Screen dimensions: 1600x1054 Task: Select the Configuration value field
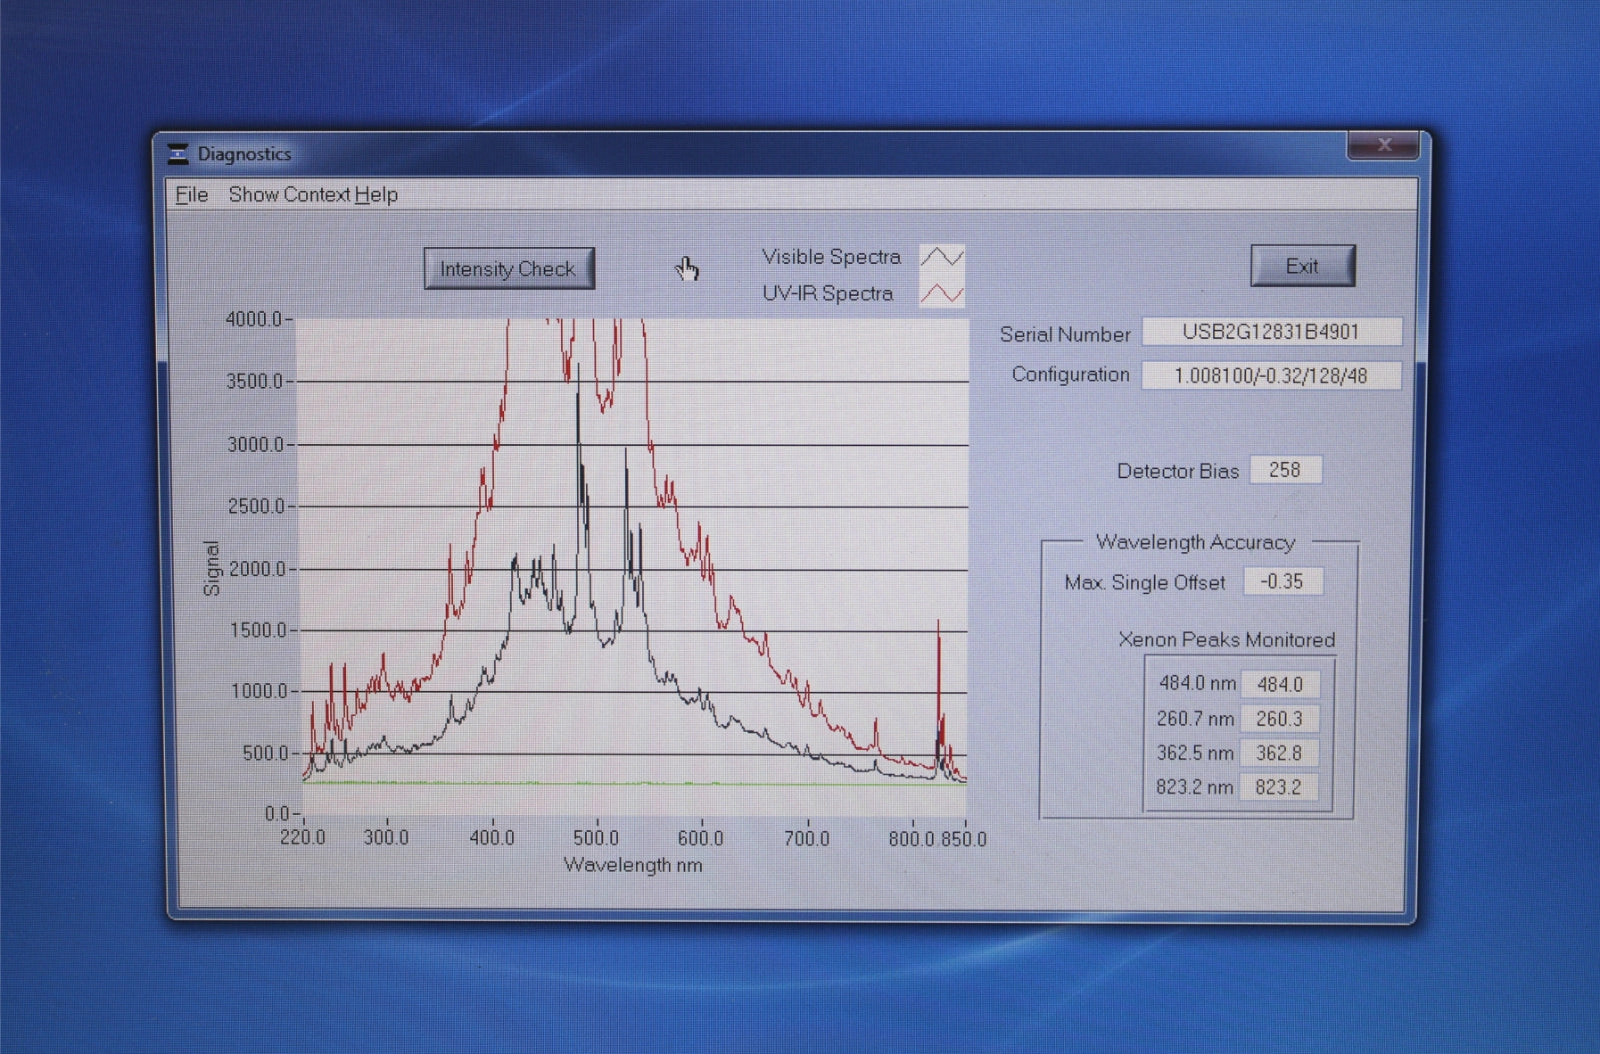point(1270,376)
